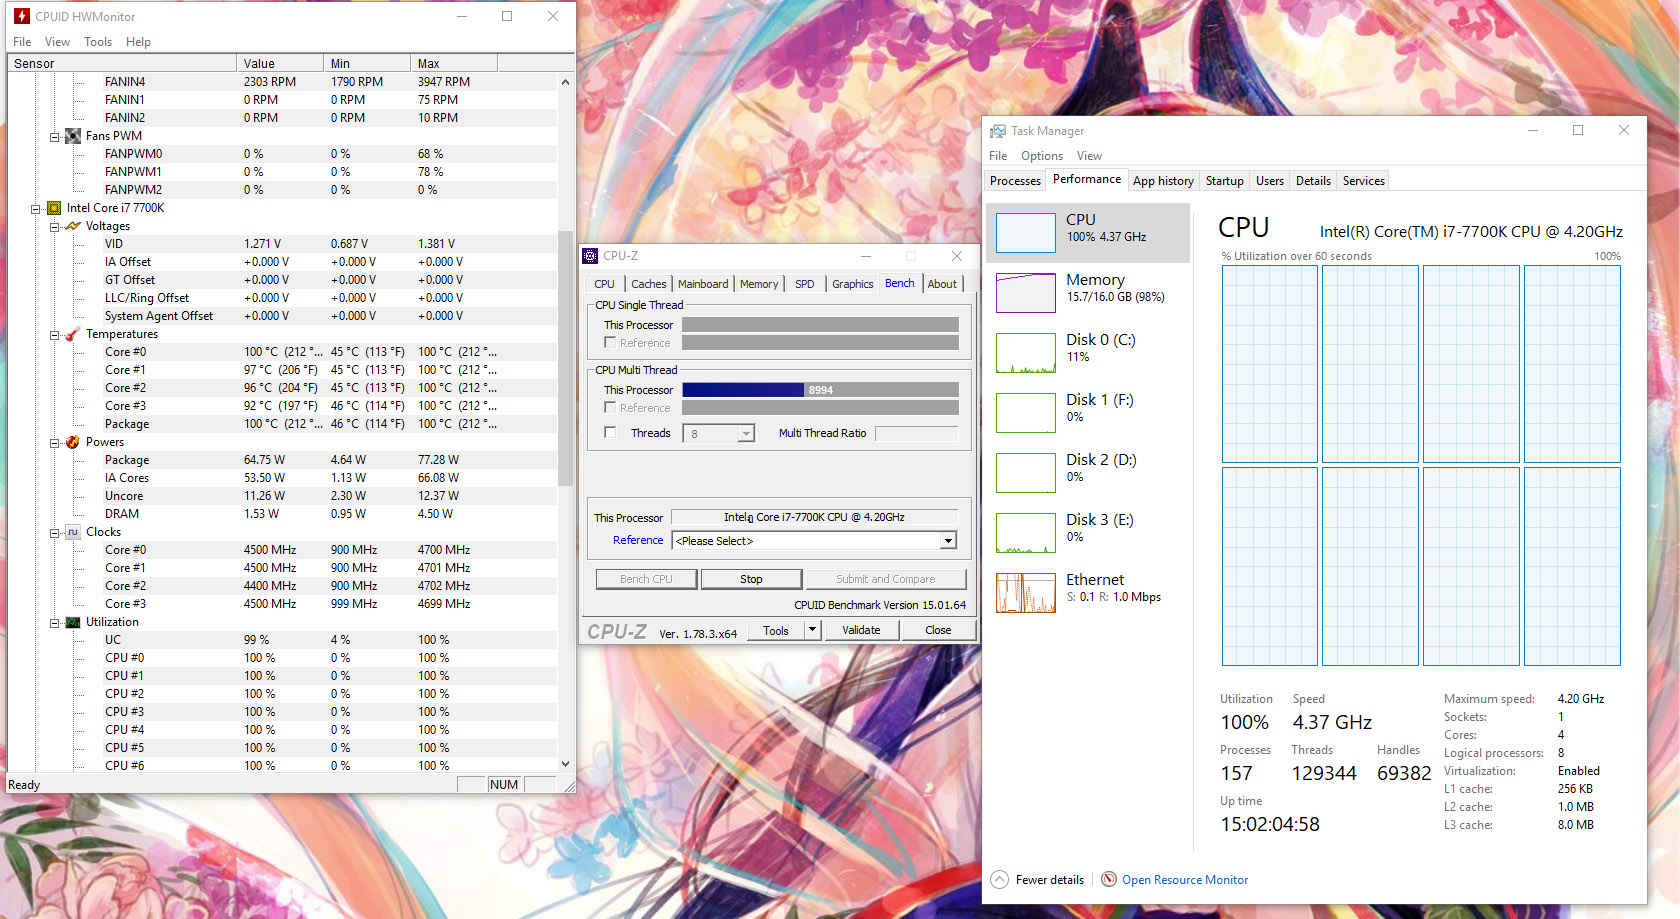
Task: Click the Intel Core i7 7700K chip icon
Action: click(x=54, y=208)
